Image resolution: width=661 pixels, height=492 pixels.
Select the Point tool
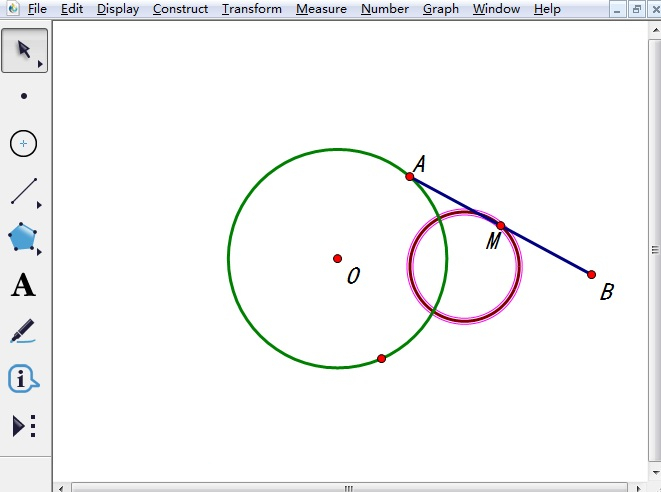click(24, 97)
